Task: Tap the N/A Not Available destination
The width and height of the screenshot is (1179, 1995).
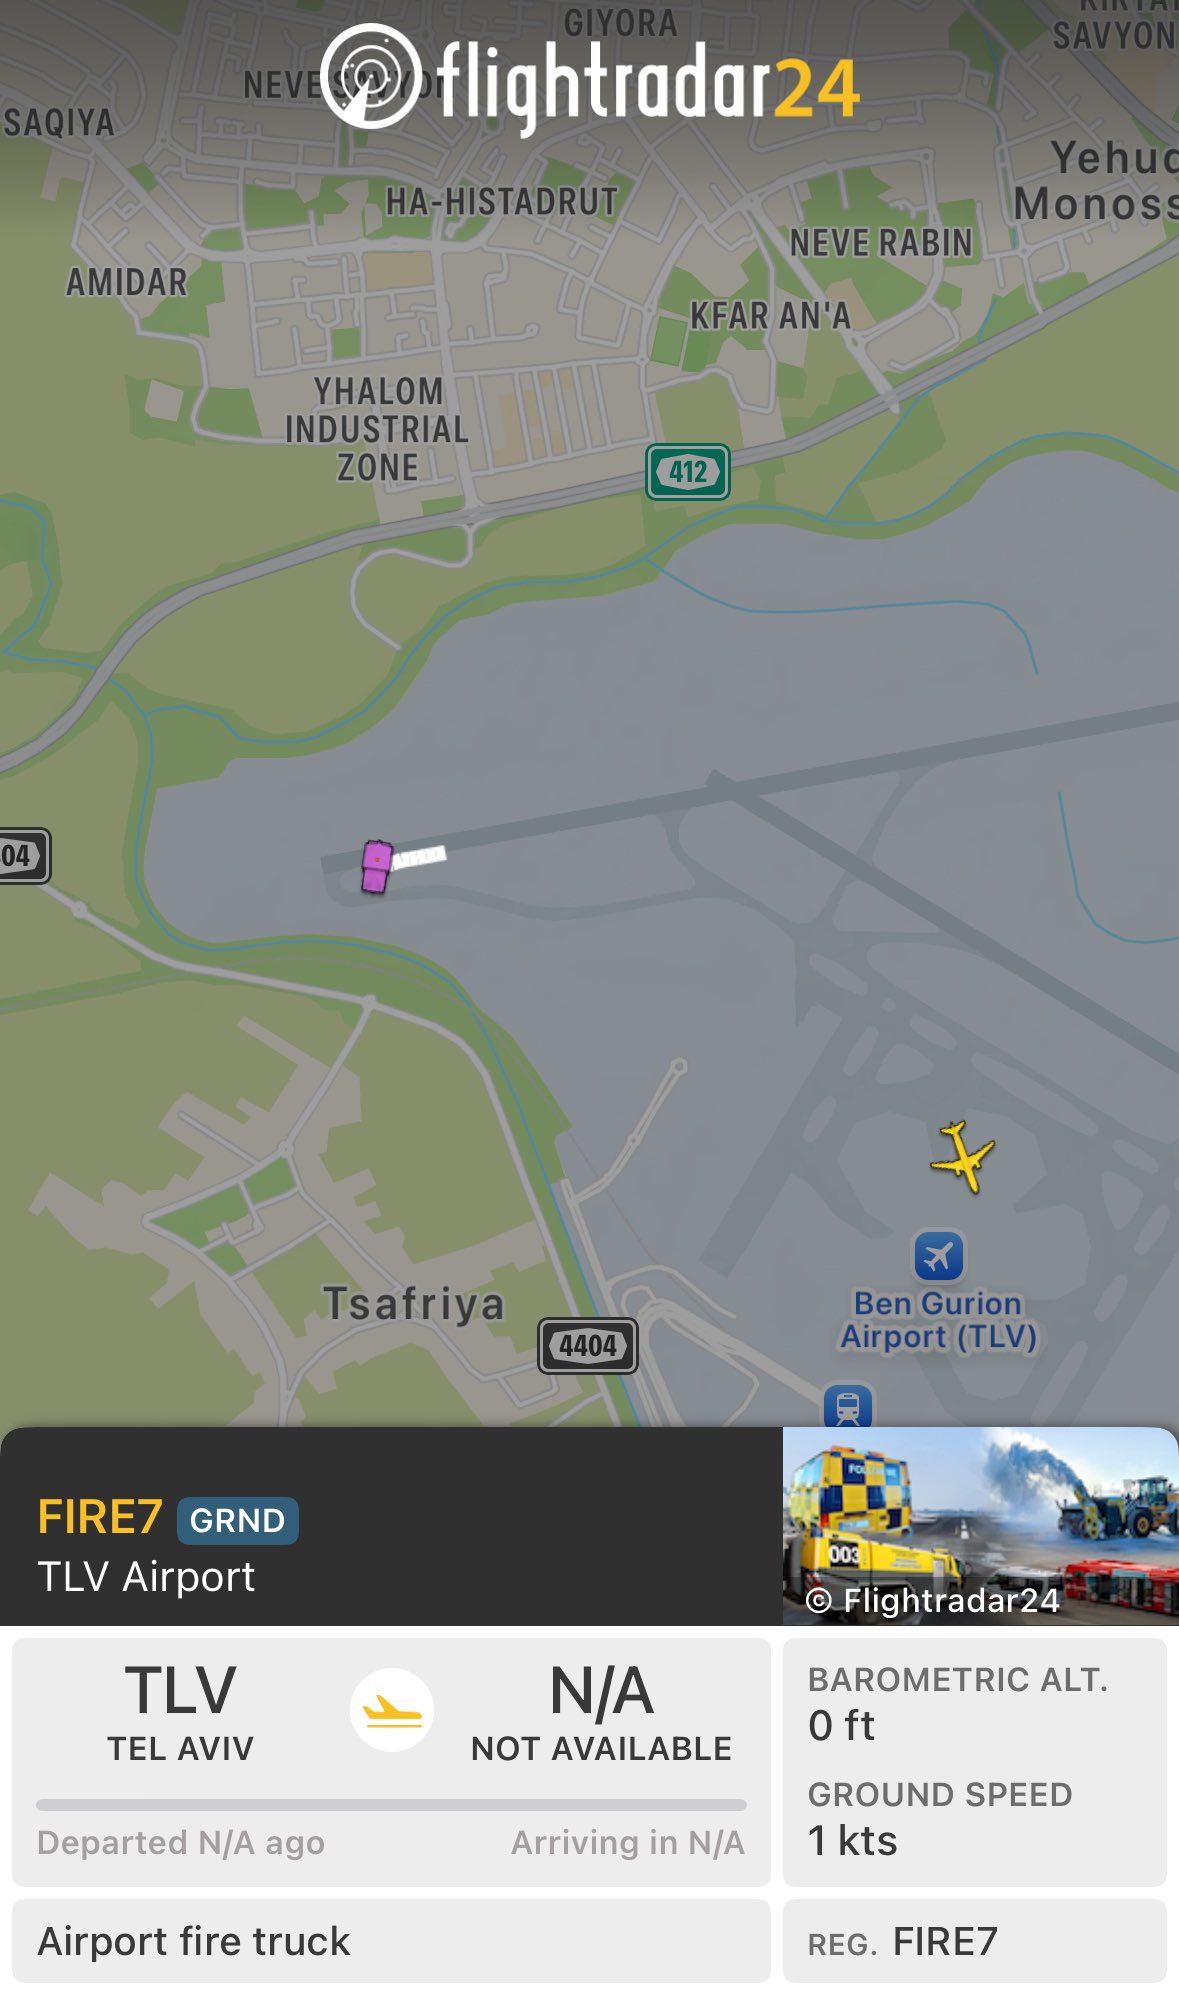Action: click(602, 1712)
